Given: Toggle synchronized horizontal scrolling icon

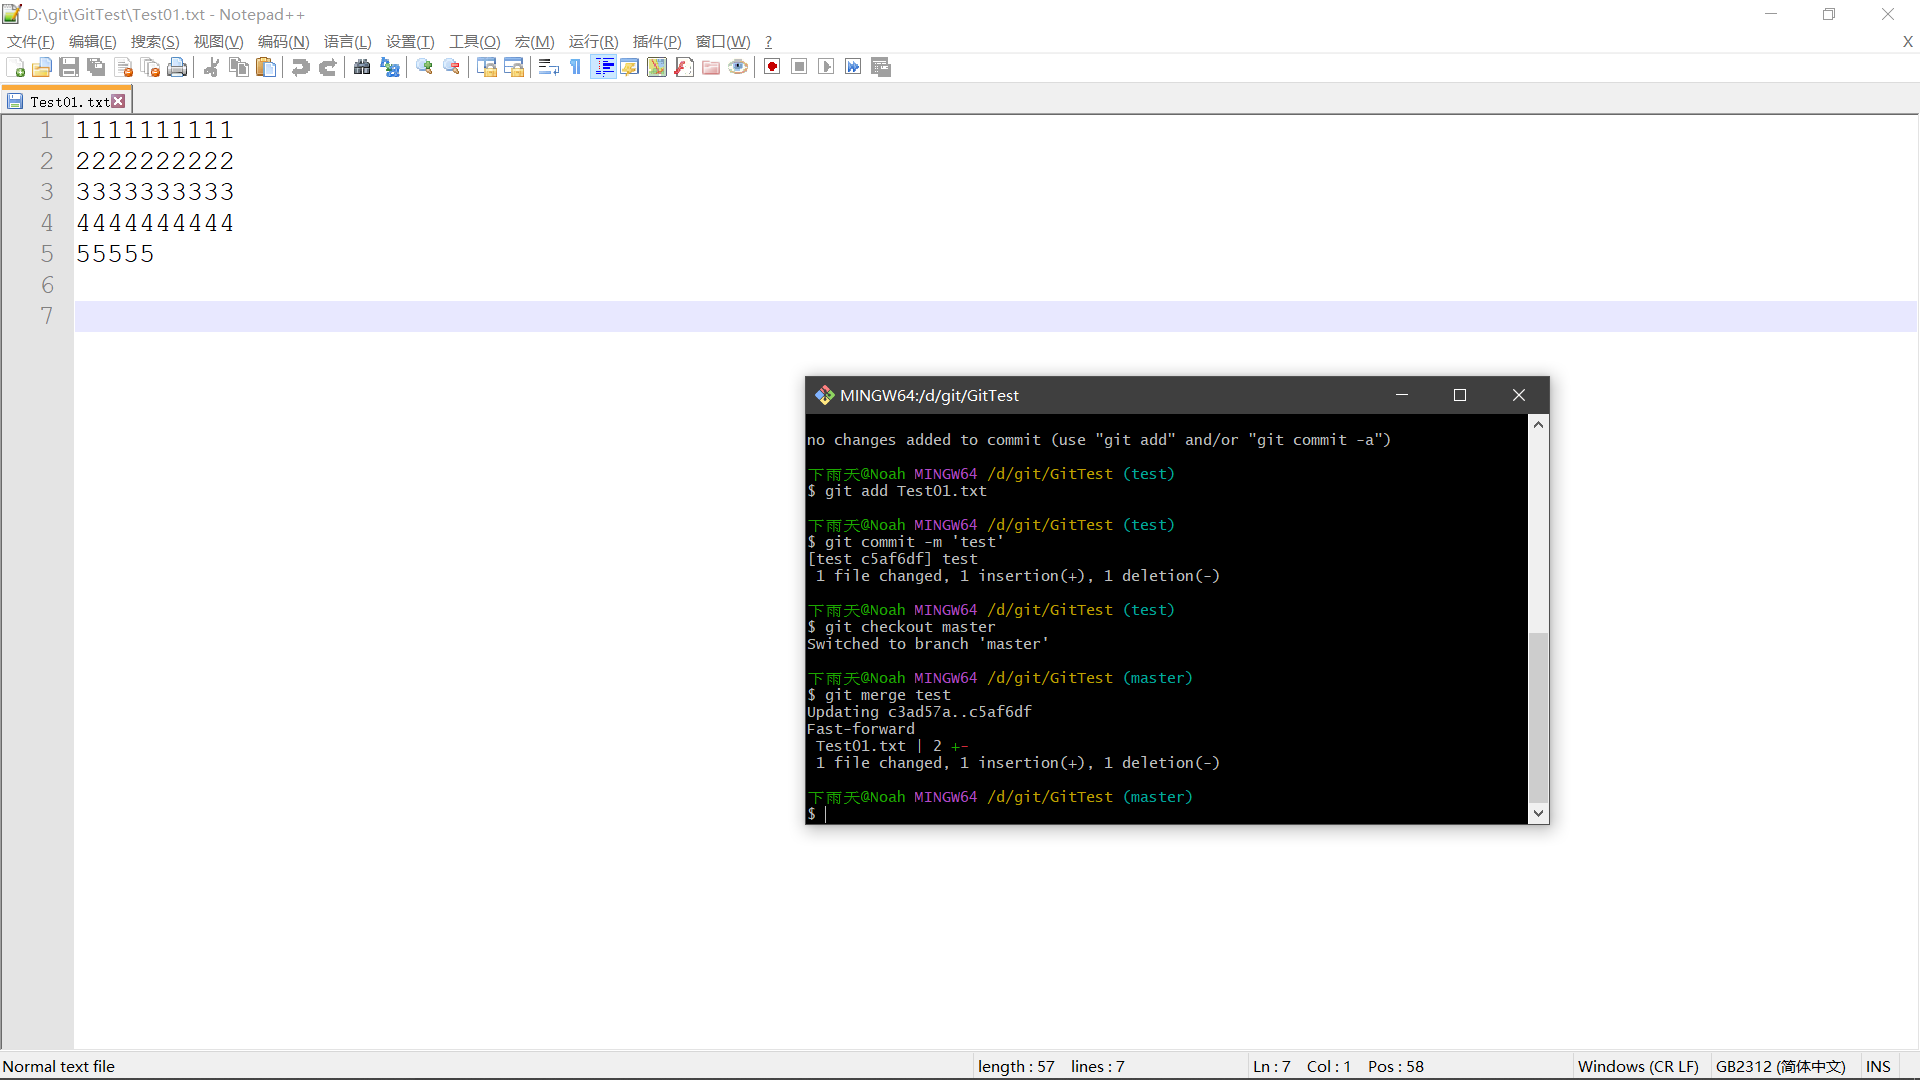Looking at the screenshot, I should (513, 67).
